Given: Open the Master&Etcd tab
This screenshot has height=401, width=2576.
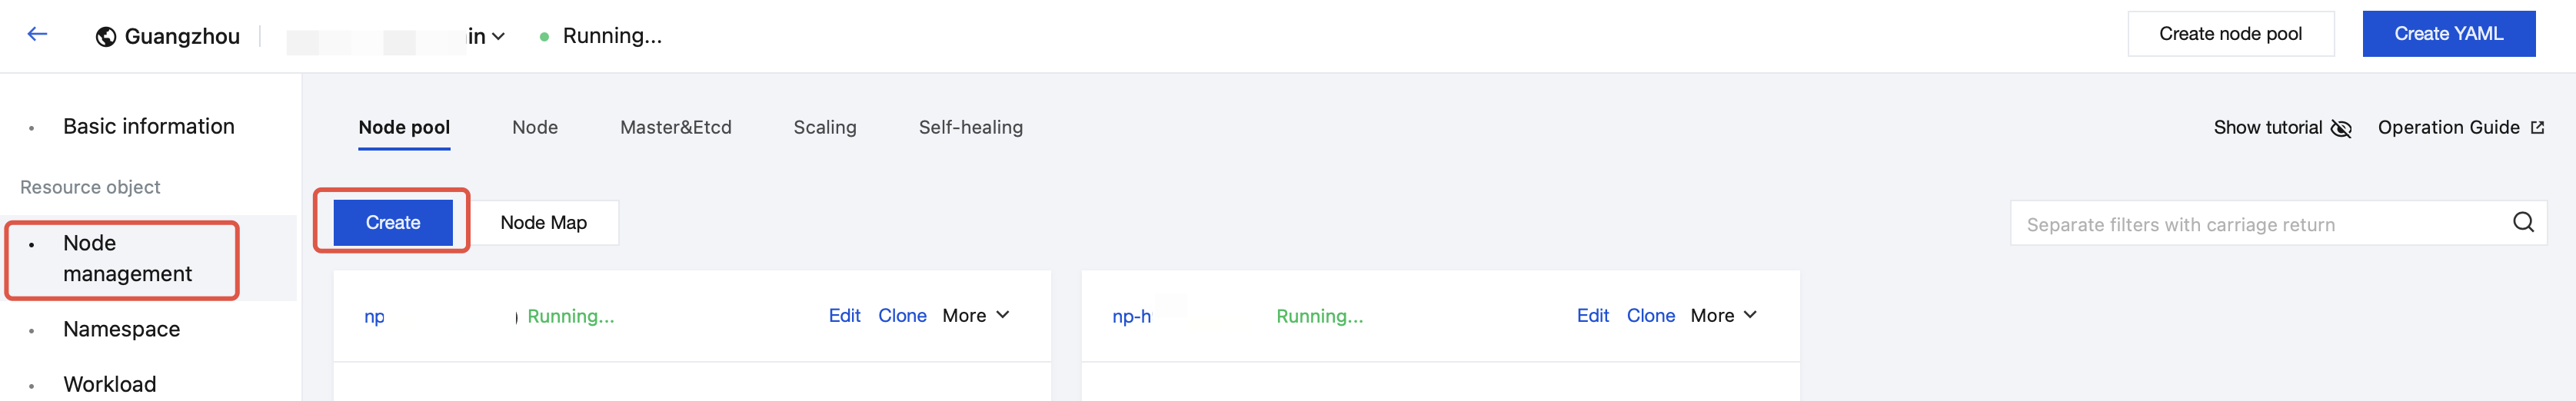Looking at the screenshot, I should (x=675, y=128).
